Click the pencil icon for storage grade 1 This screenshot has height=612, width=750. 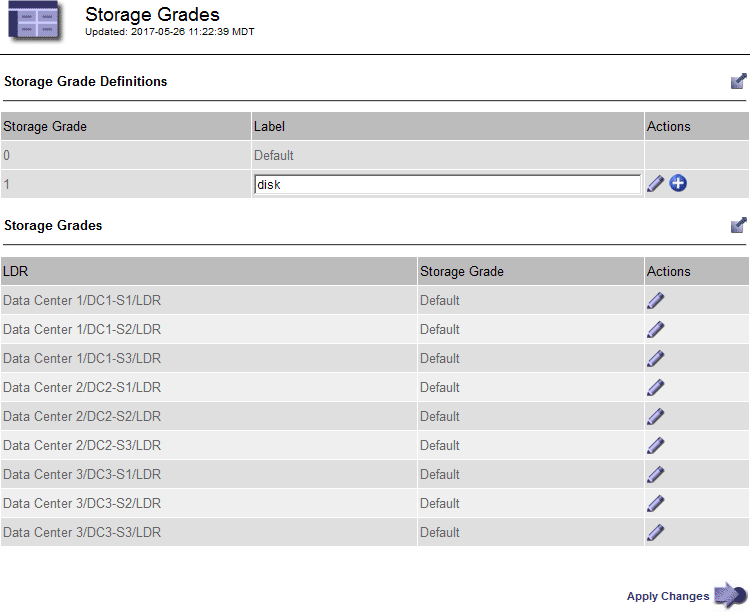tap(655, 184)
